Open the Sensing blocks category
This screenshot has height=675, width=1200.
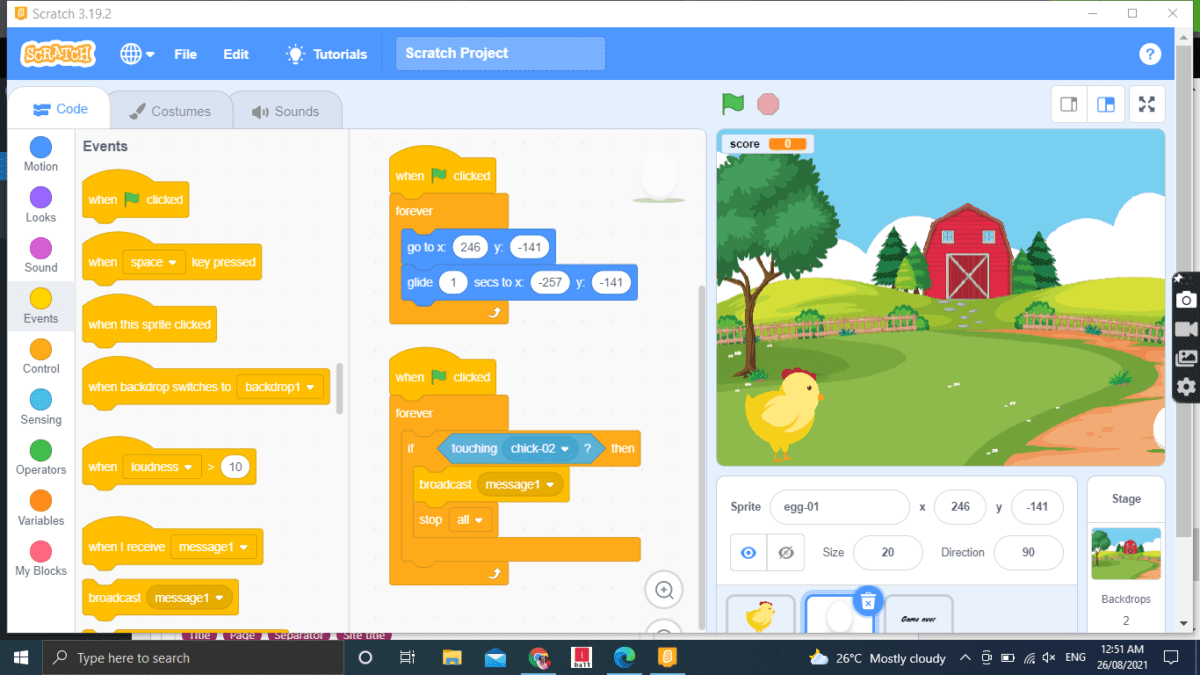40,408
